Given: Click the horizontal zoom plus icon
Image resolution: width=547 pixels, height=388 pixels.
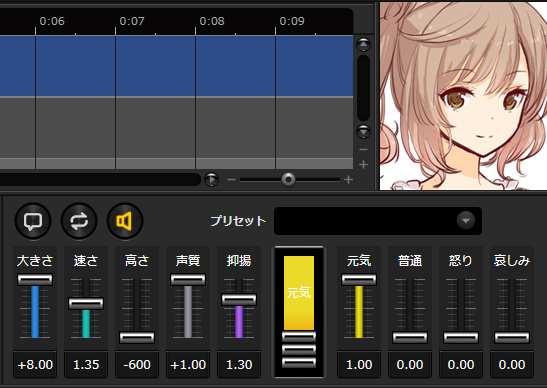Looking at the screenshot, I should point(348,180).
